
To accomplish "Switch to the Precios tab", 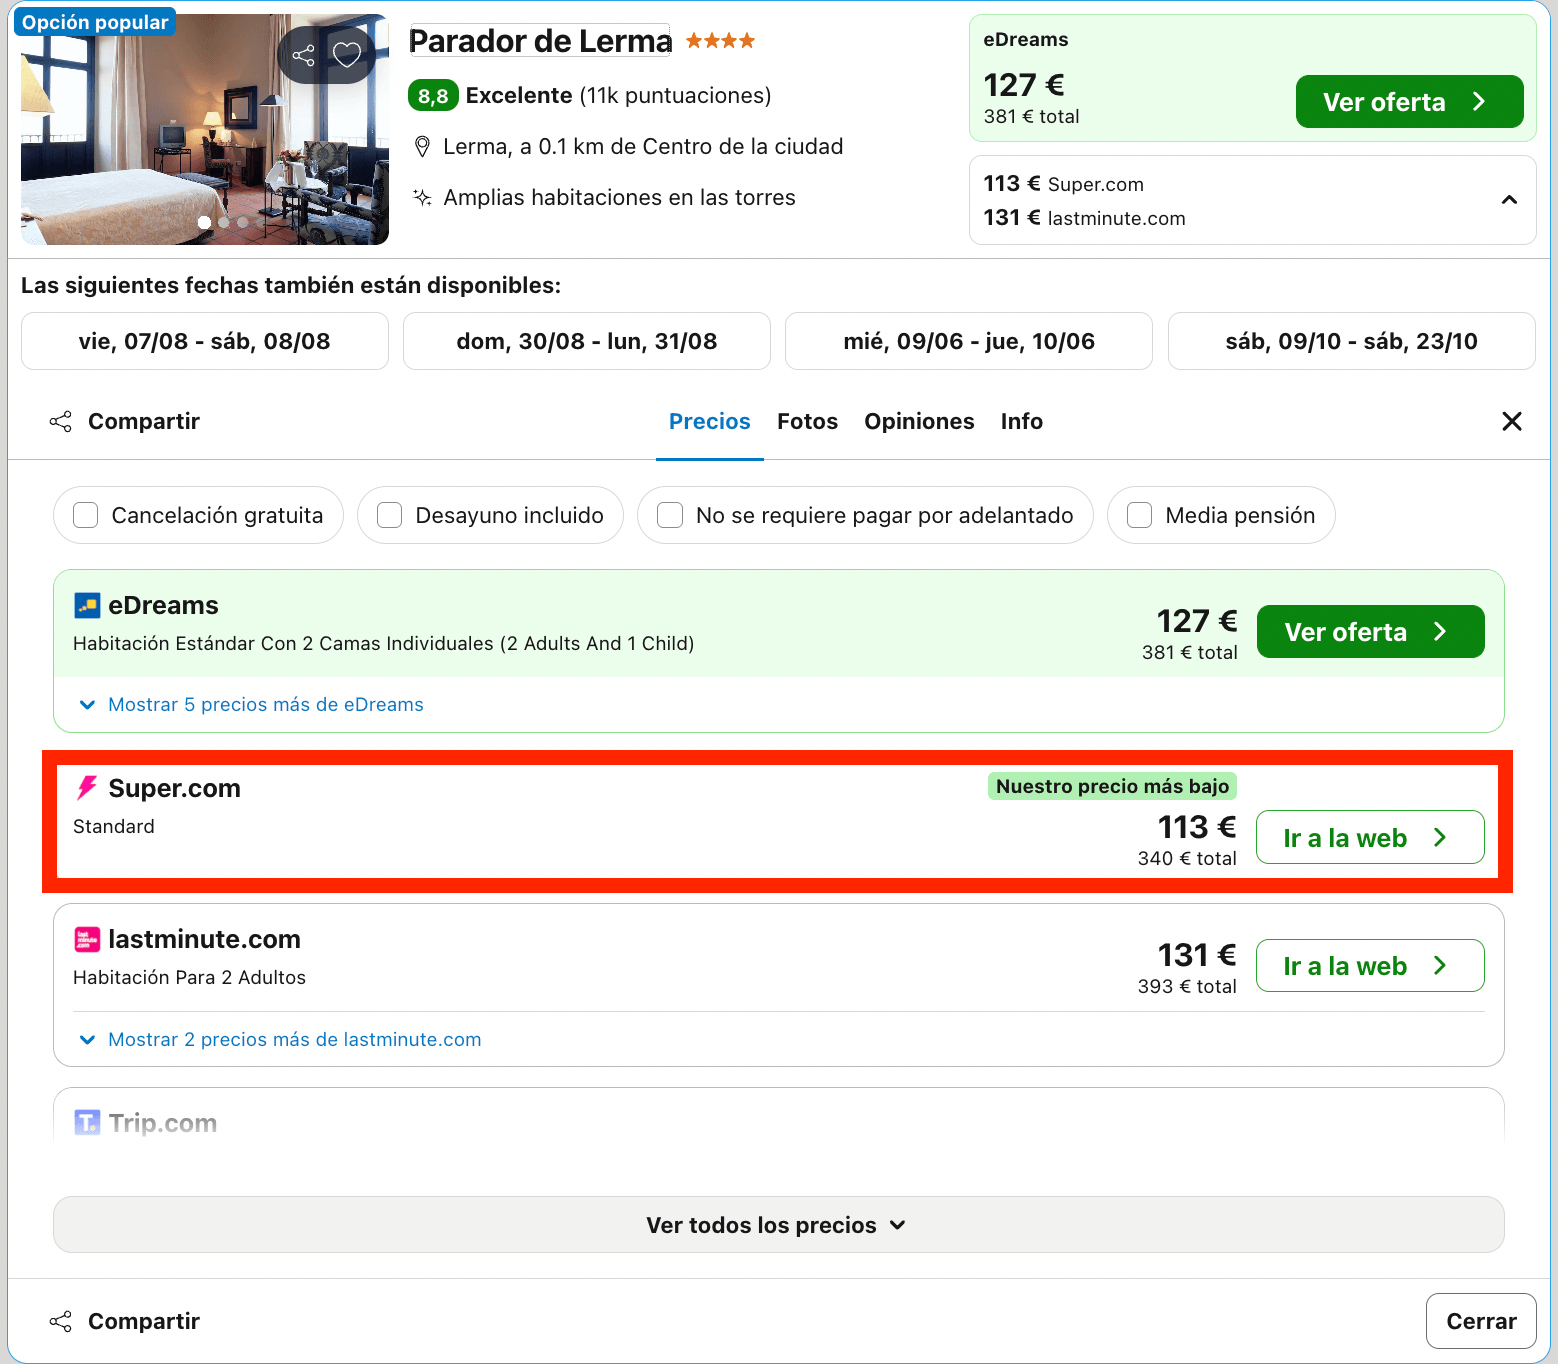I will (x=710, y=421).
